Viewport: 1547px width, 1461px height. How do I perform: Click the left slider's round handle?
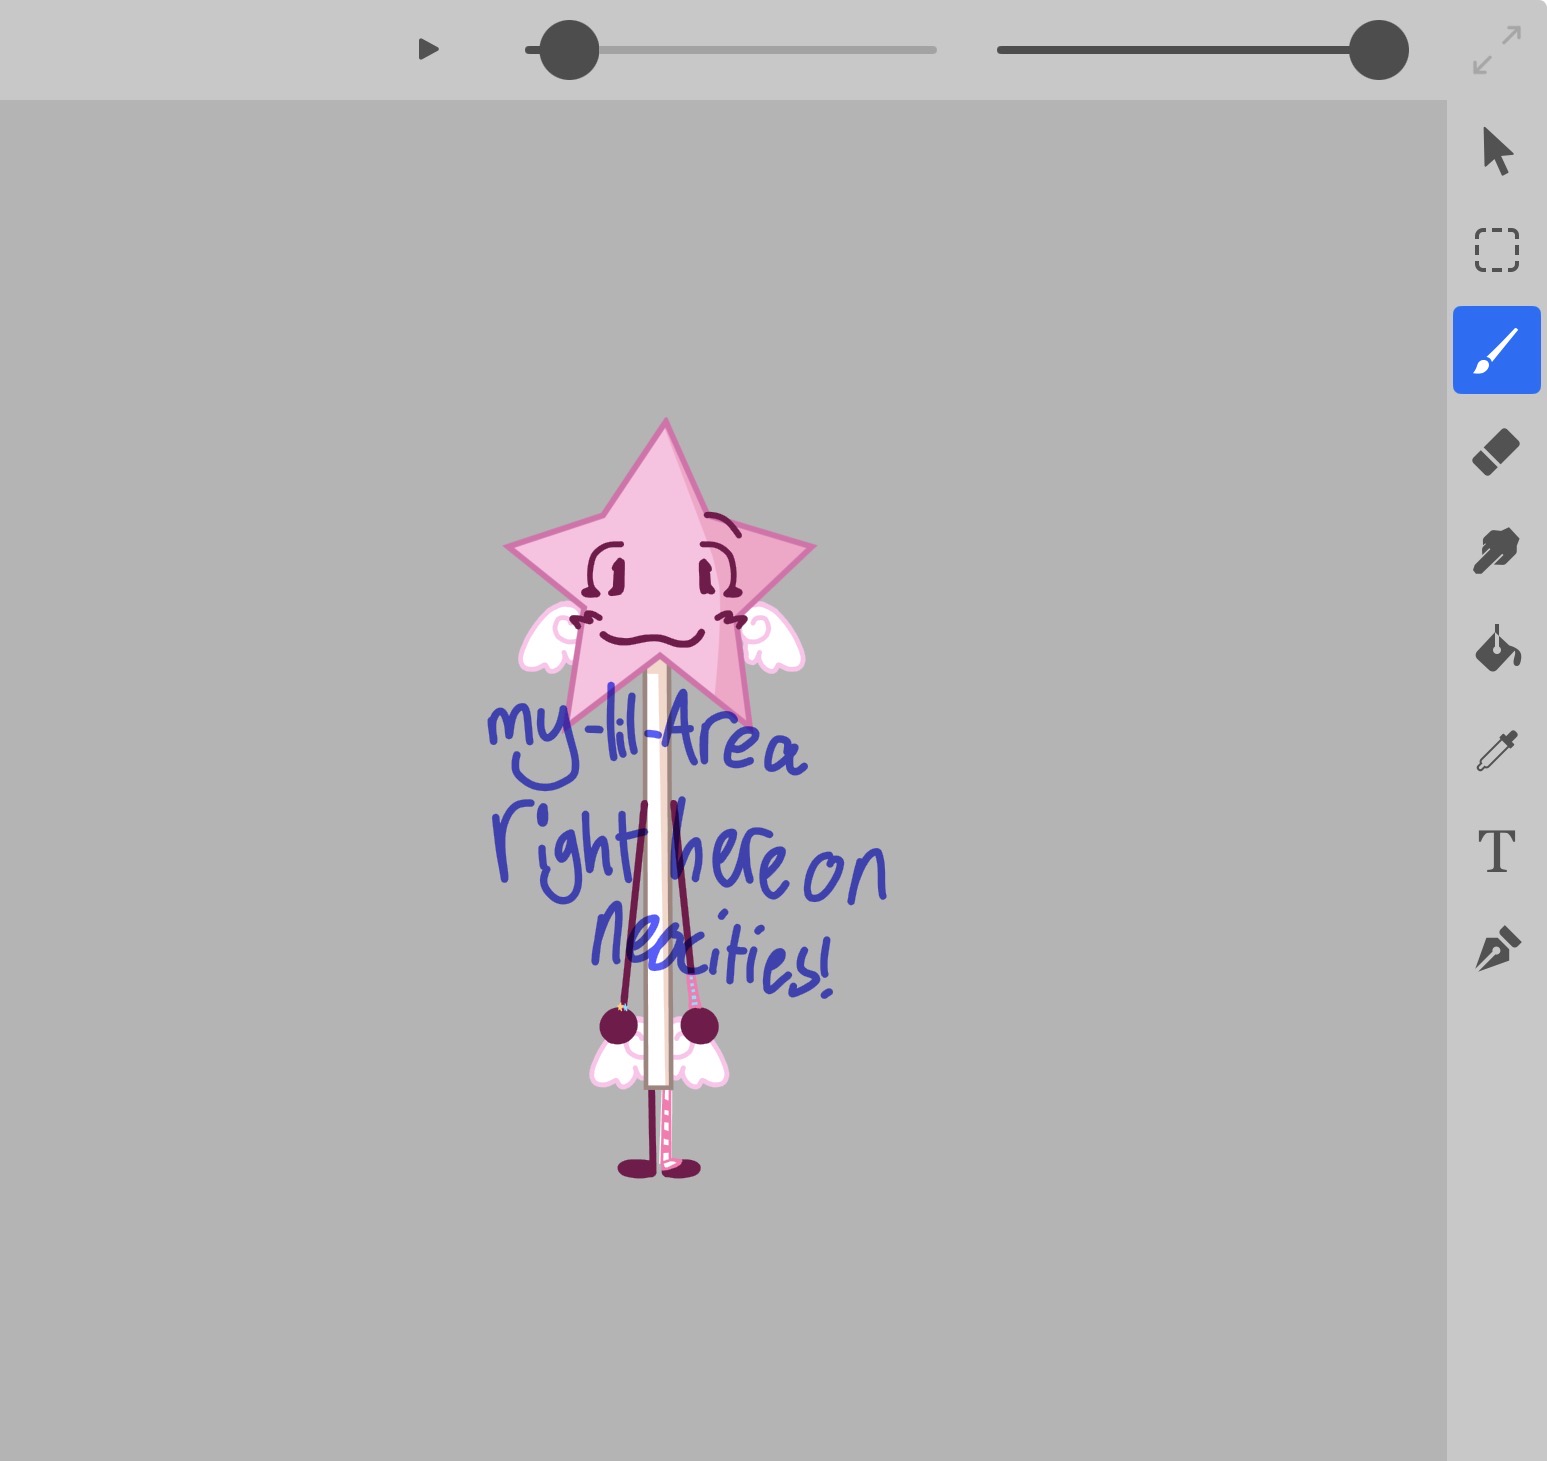click(569, 50)
